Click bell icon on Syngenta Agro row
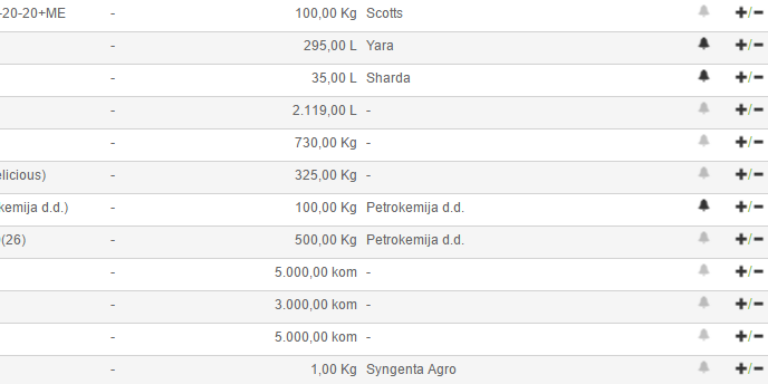 click(703, 367)
